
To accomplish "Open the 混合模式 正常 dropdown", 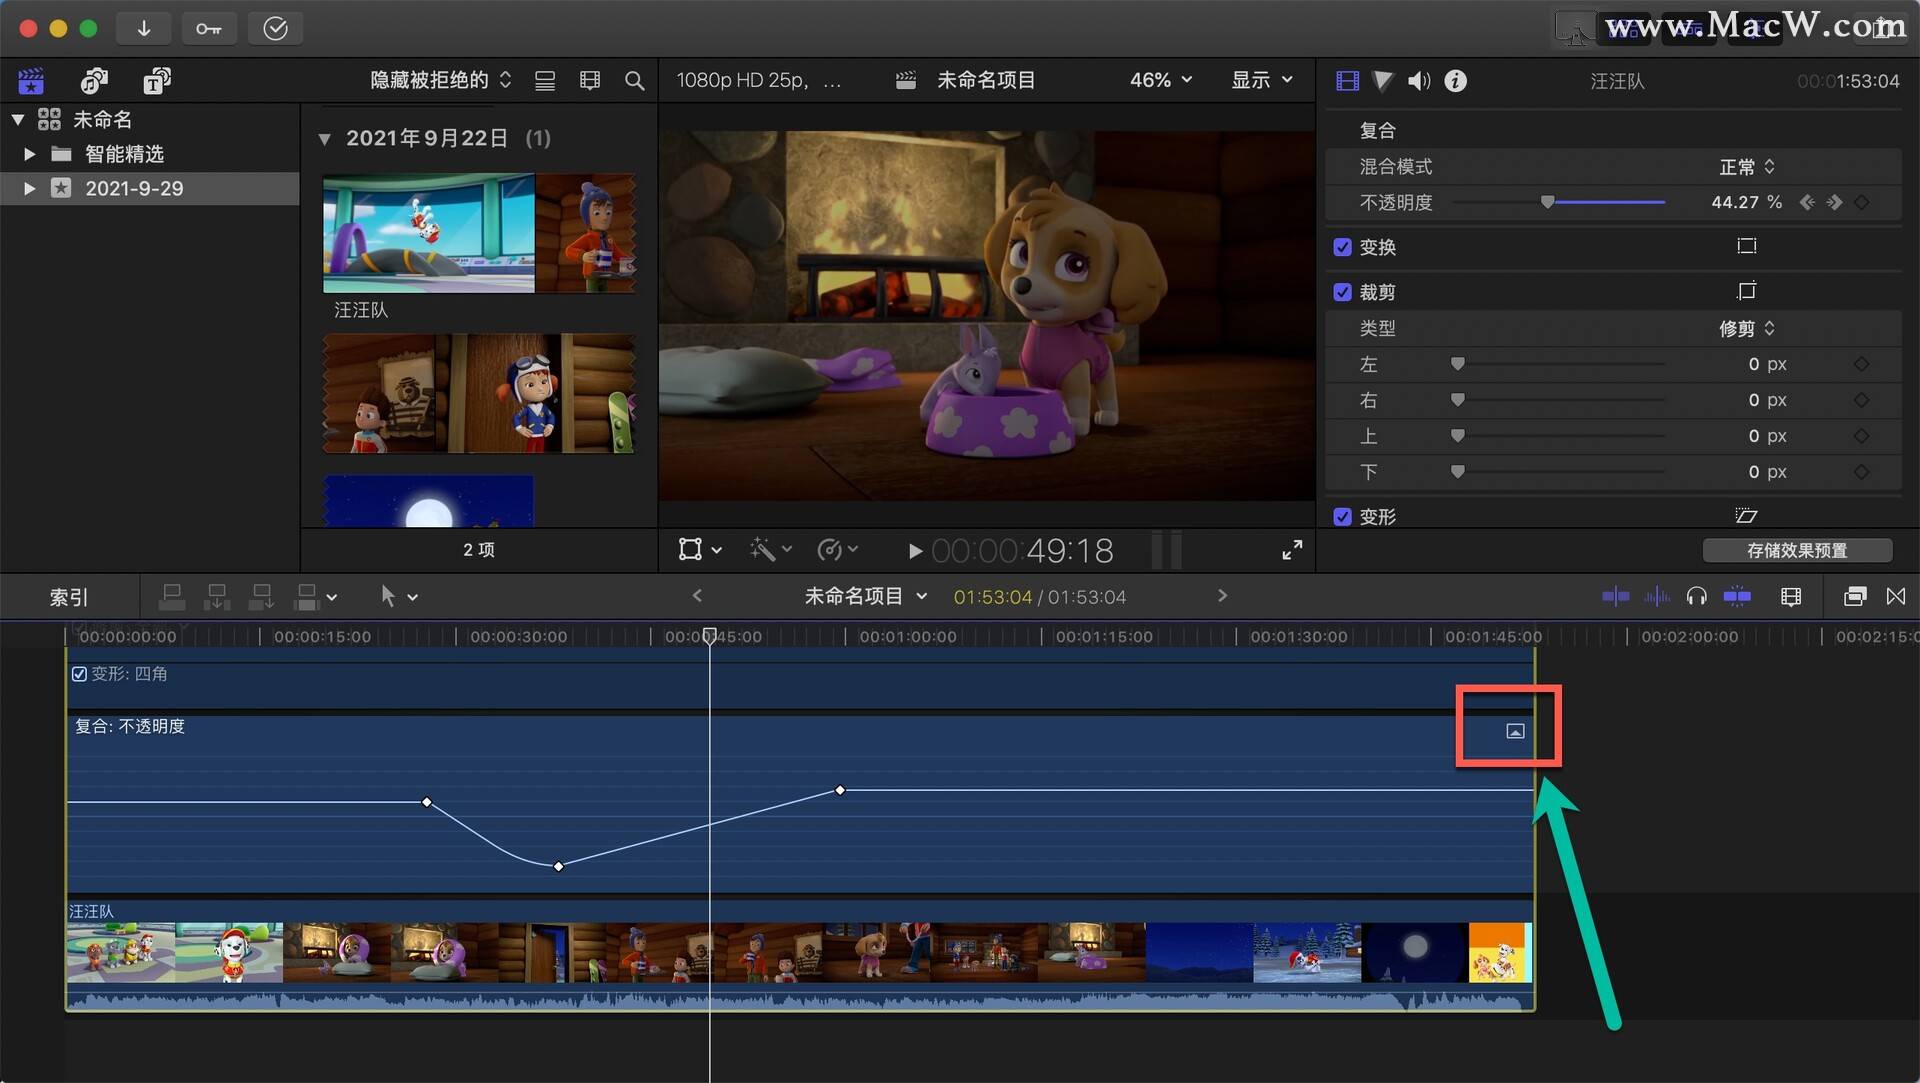I will [1747, 167].
